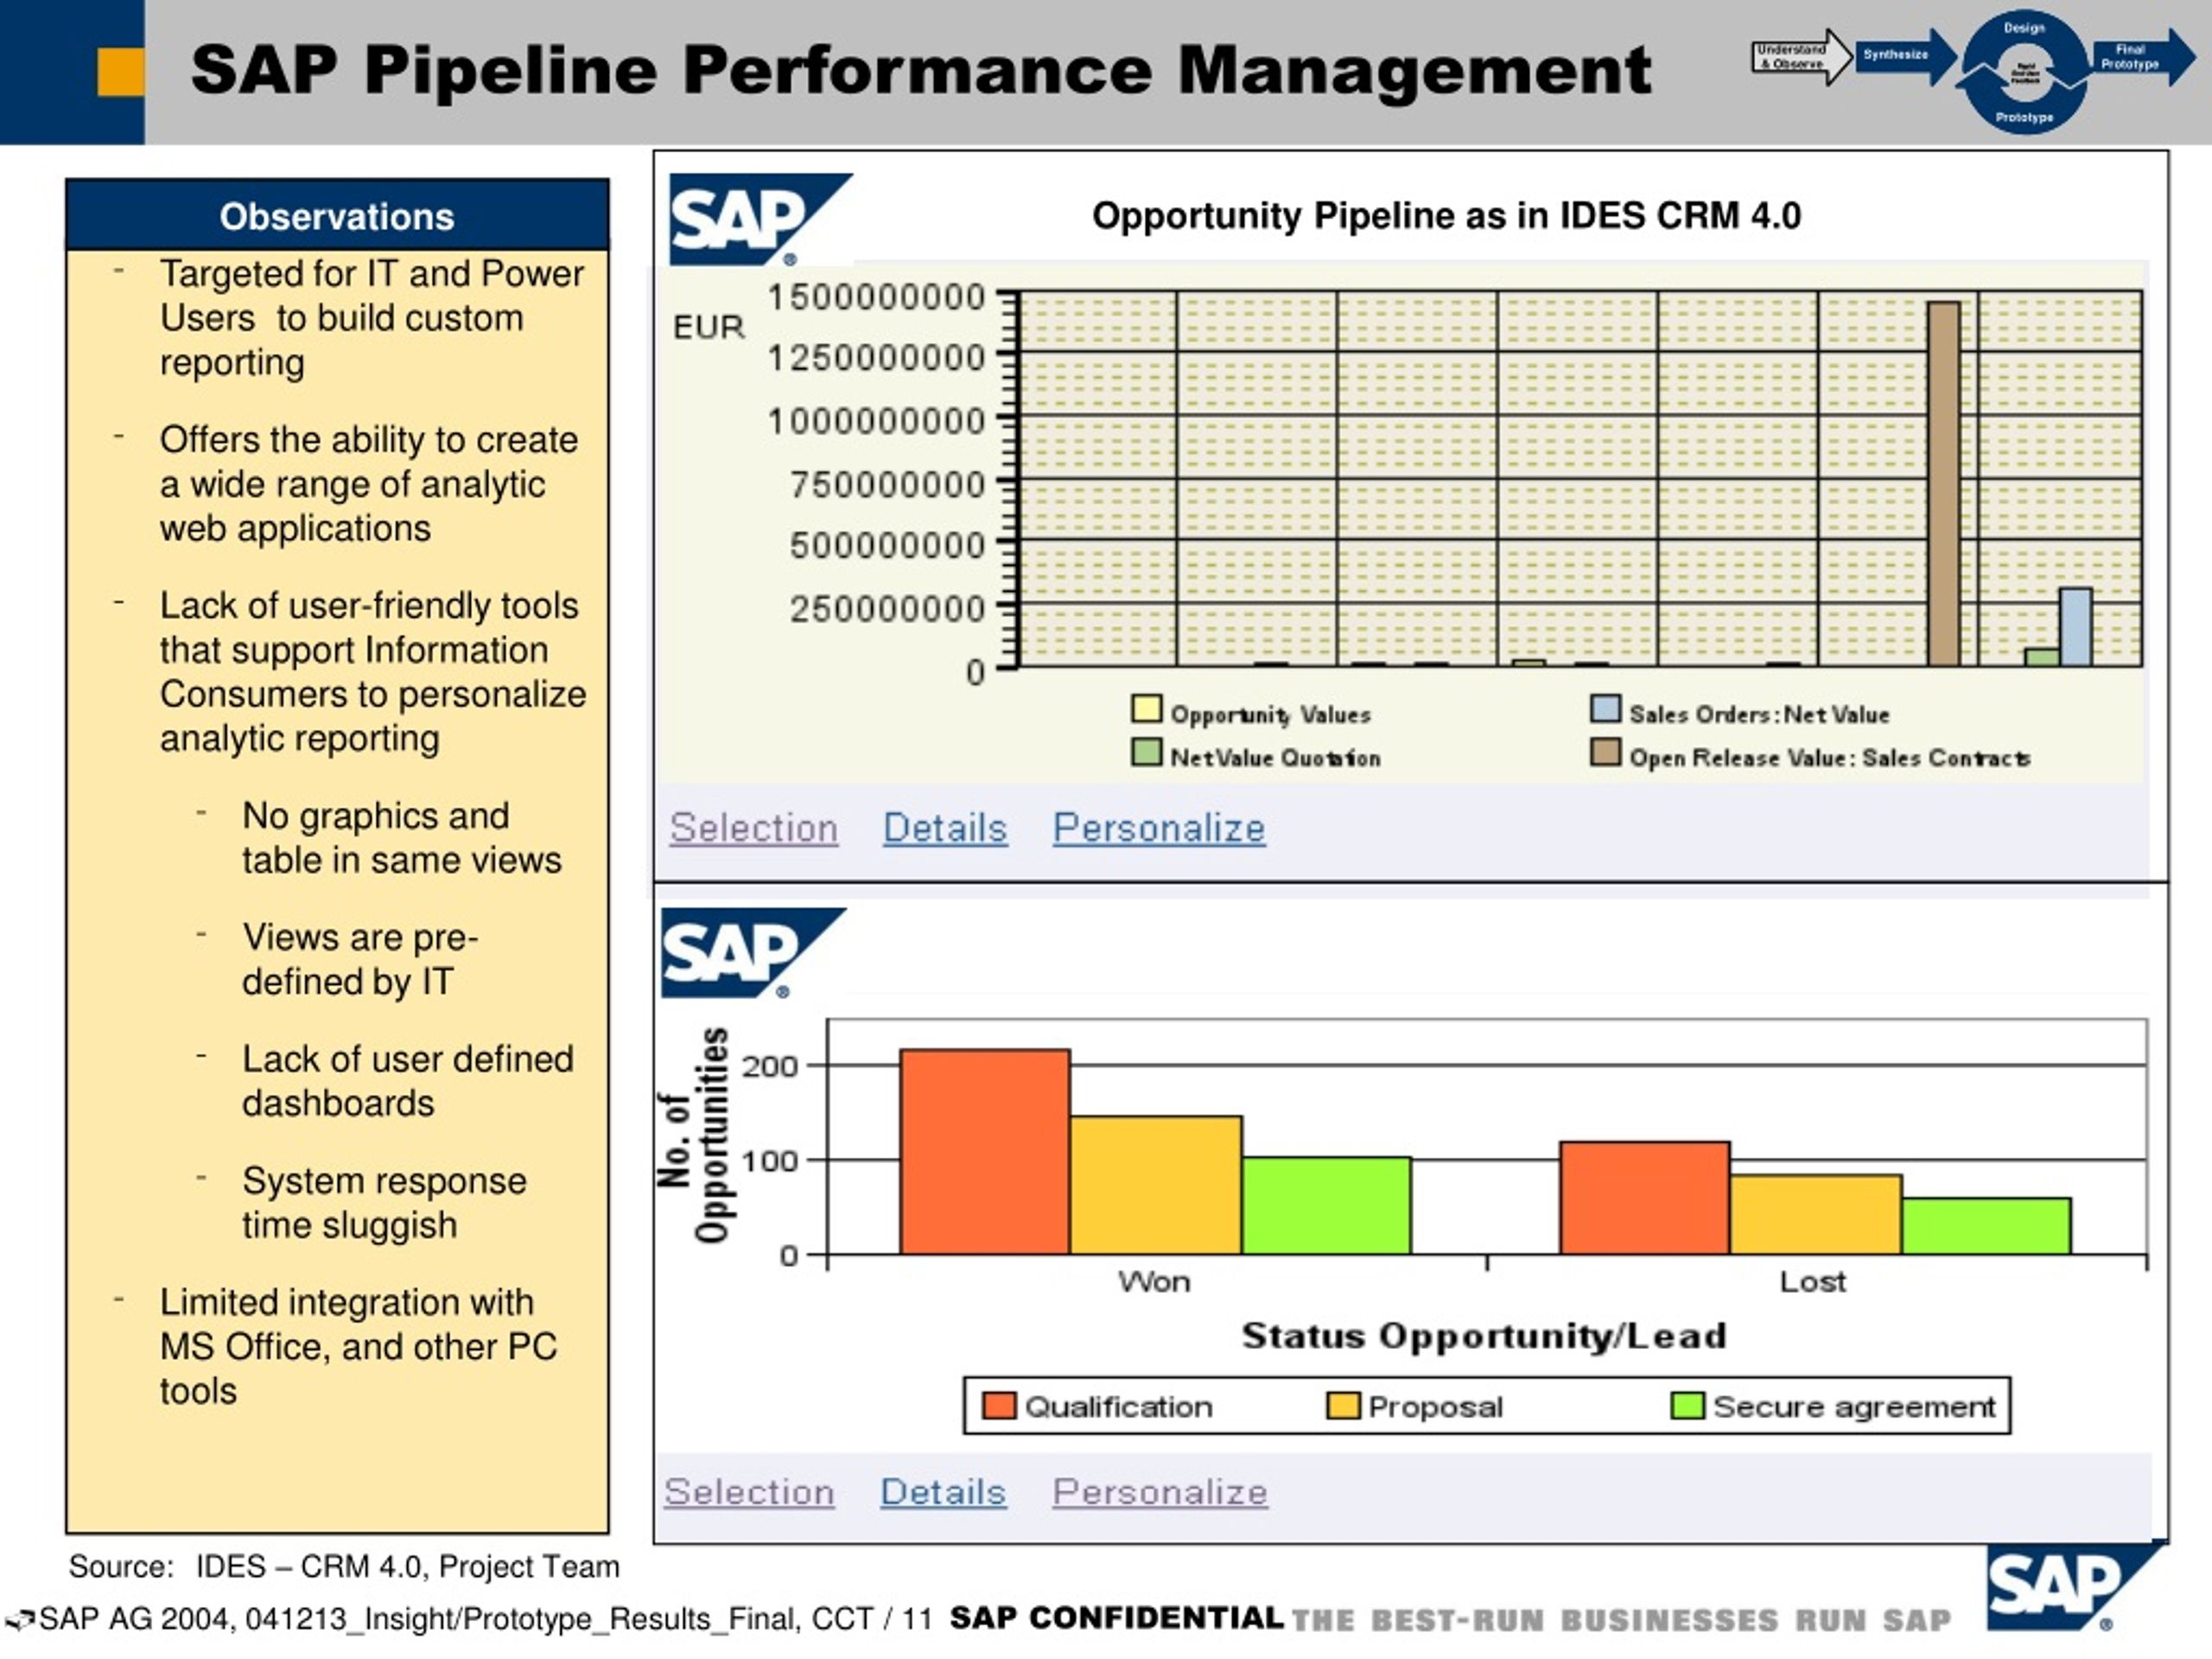Click Sales Orders Net Value blue swatch
This screenshot has width=2212, height=1659.
tap(1605, 709)
